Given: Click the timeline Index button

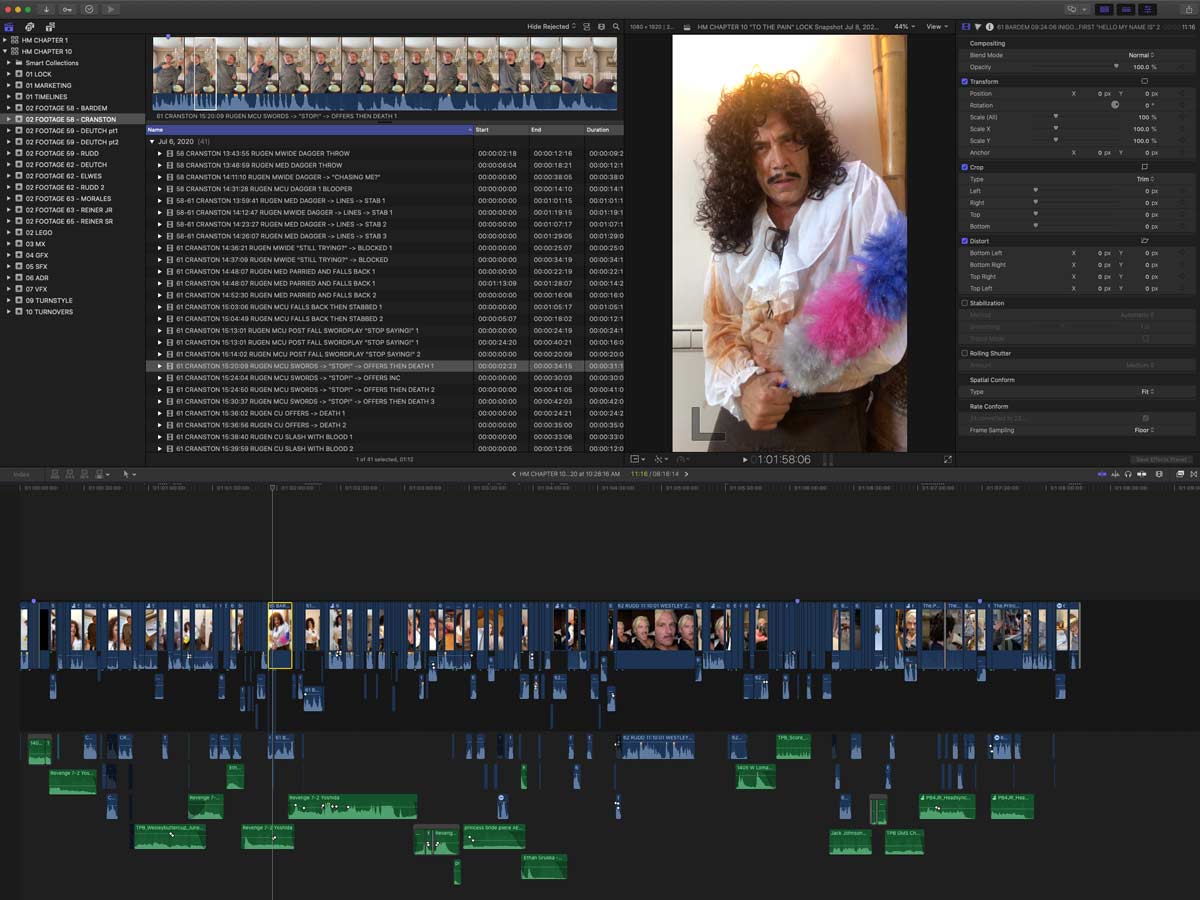Looking at the screenshot, I should click(x=21, y=474).
